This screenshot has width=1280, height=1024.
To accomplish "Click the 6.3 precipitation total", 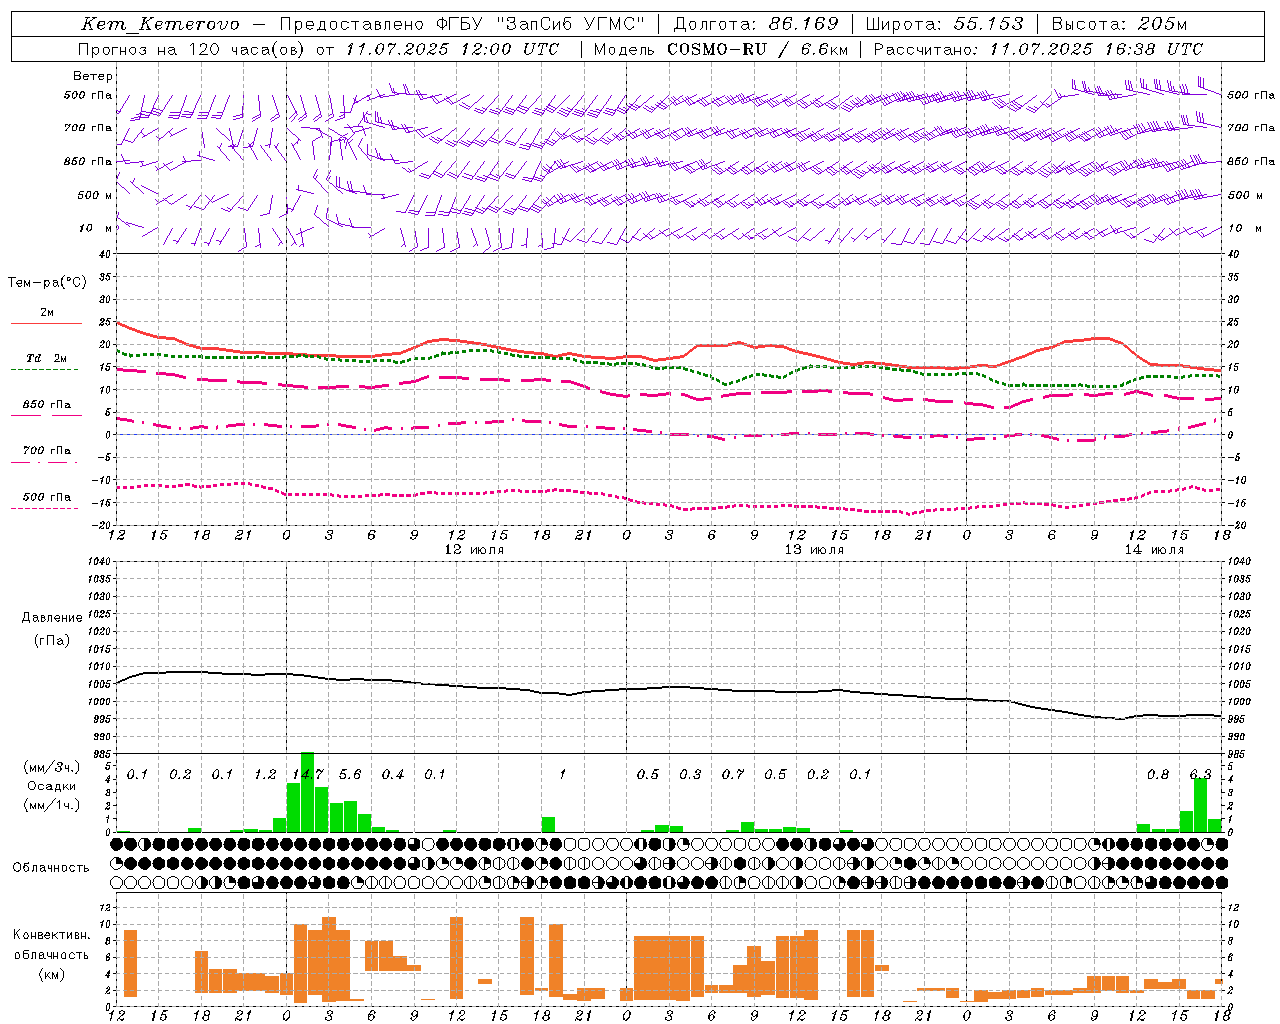I will 1200,775.
